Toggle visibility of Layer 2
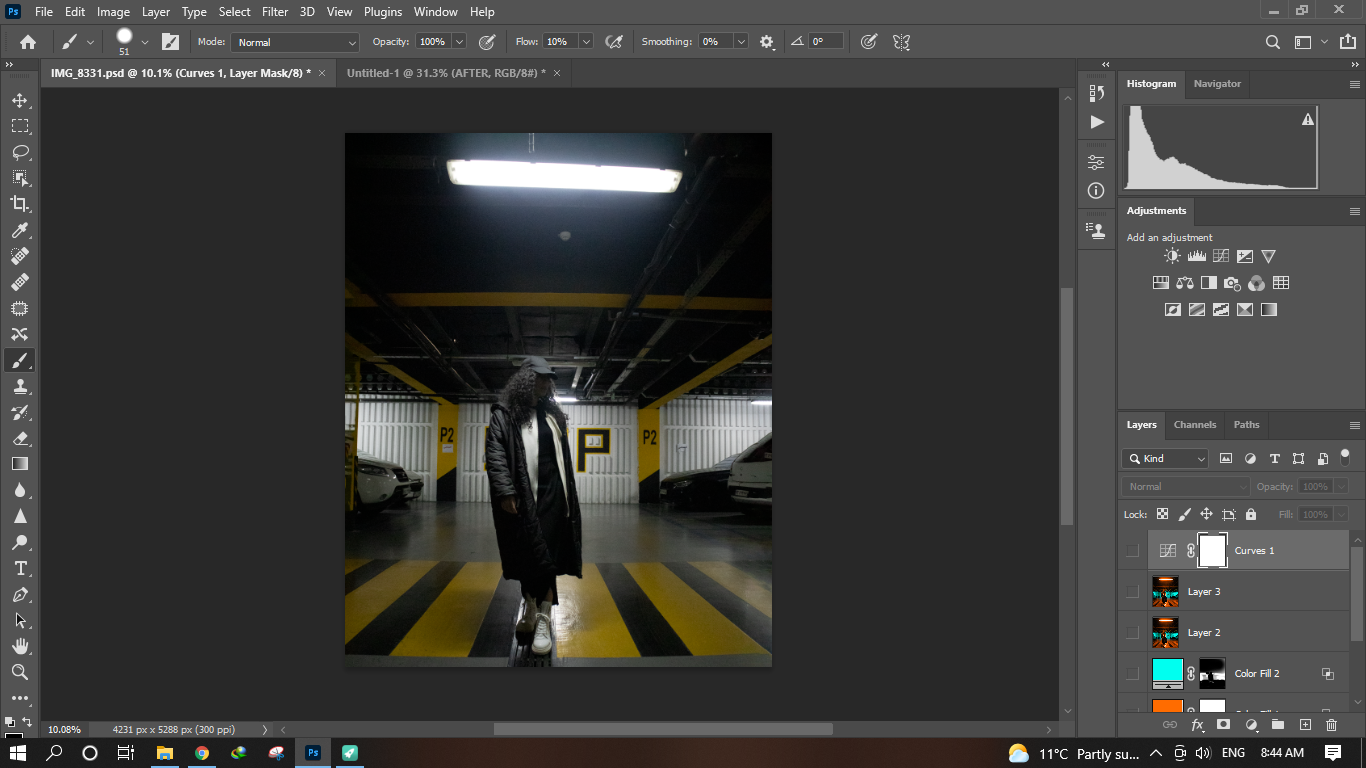 point(1132,633)
